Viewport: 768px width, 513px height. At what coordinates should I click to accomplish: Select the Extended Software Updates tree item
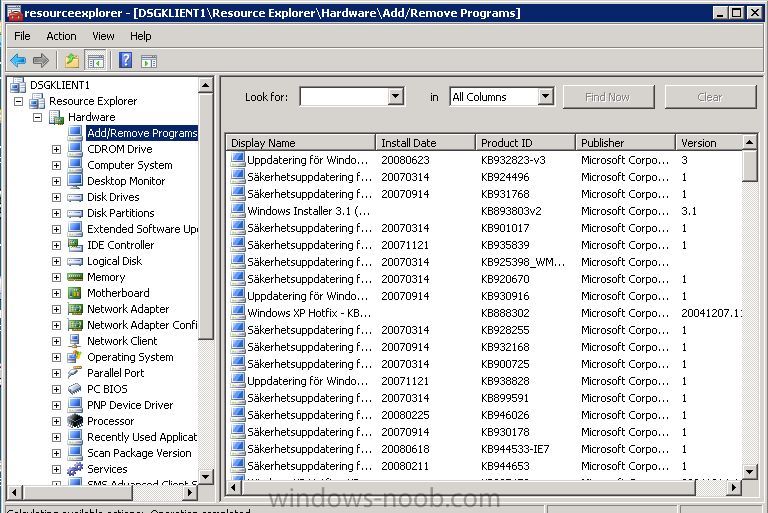click(142, 229)
